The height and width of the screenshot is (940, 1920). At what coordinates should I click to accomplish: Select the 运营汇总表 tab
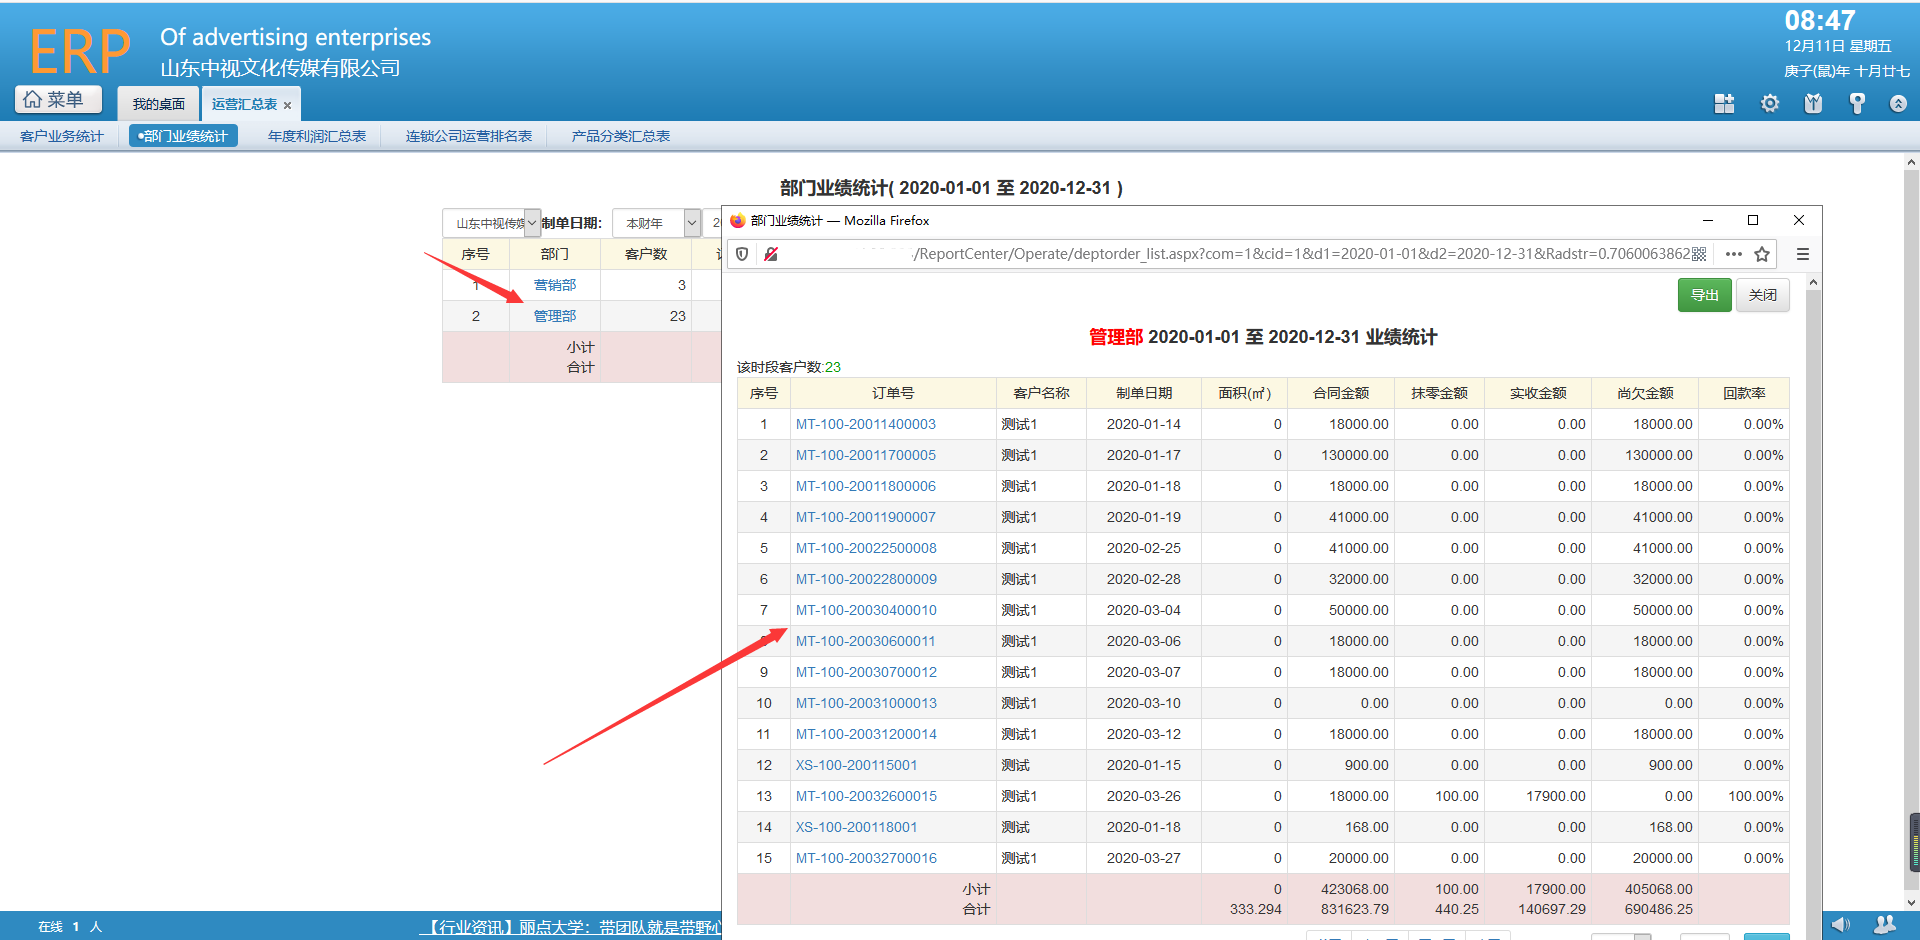(x=244, y=104)
